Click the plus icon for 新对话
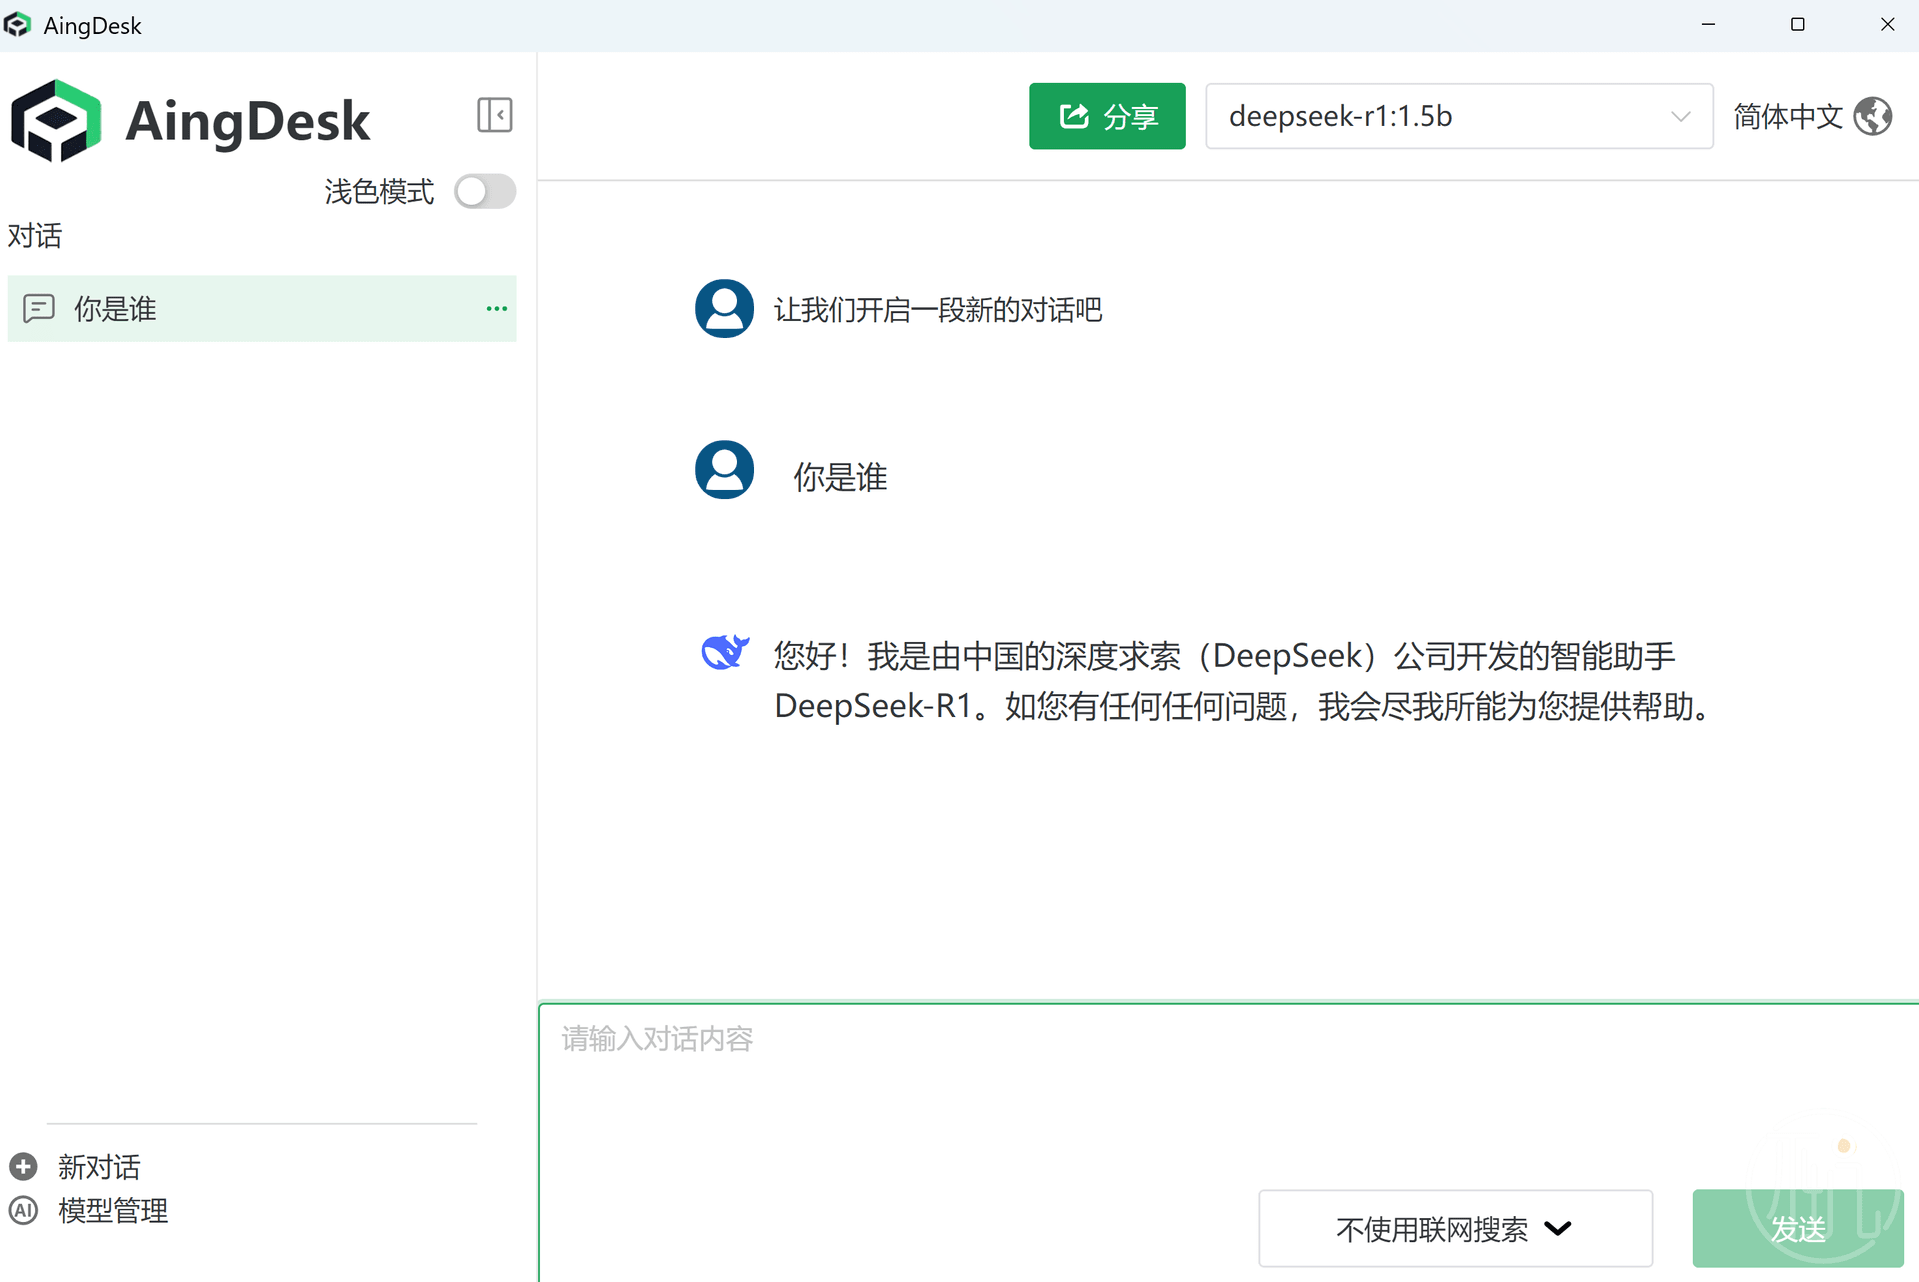 (x=23, y=1166)
